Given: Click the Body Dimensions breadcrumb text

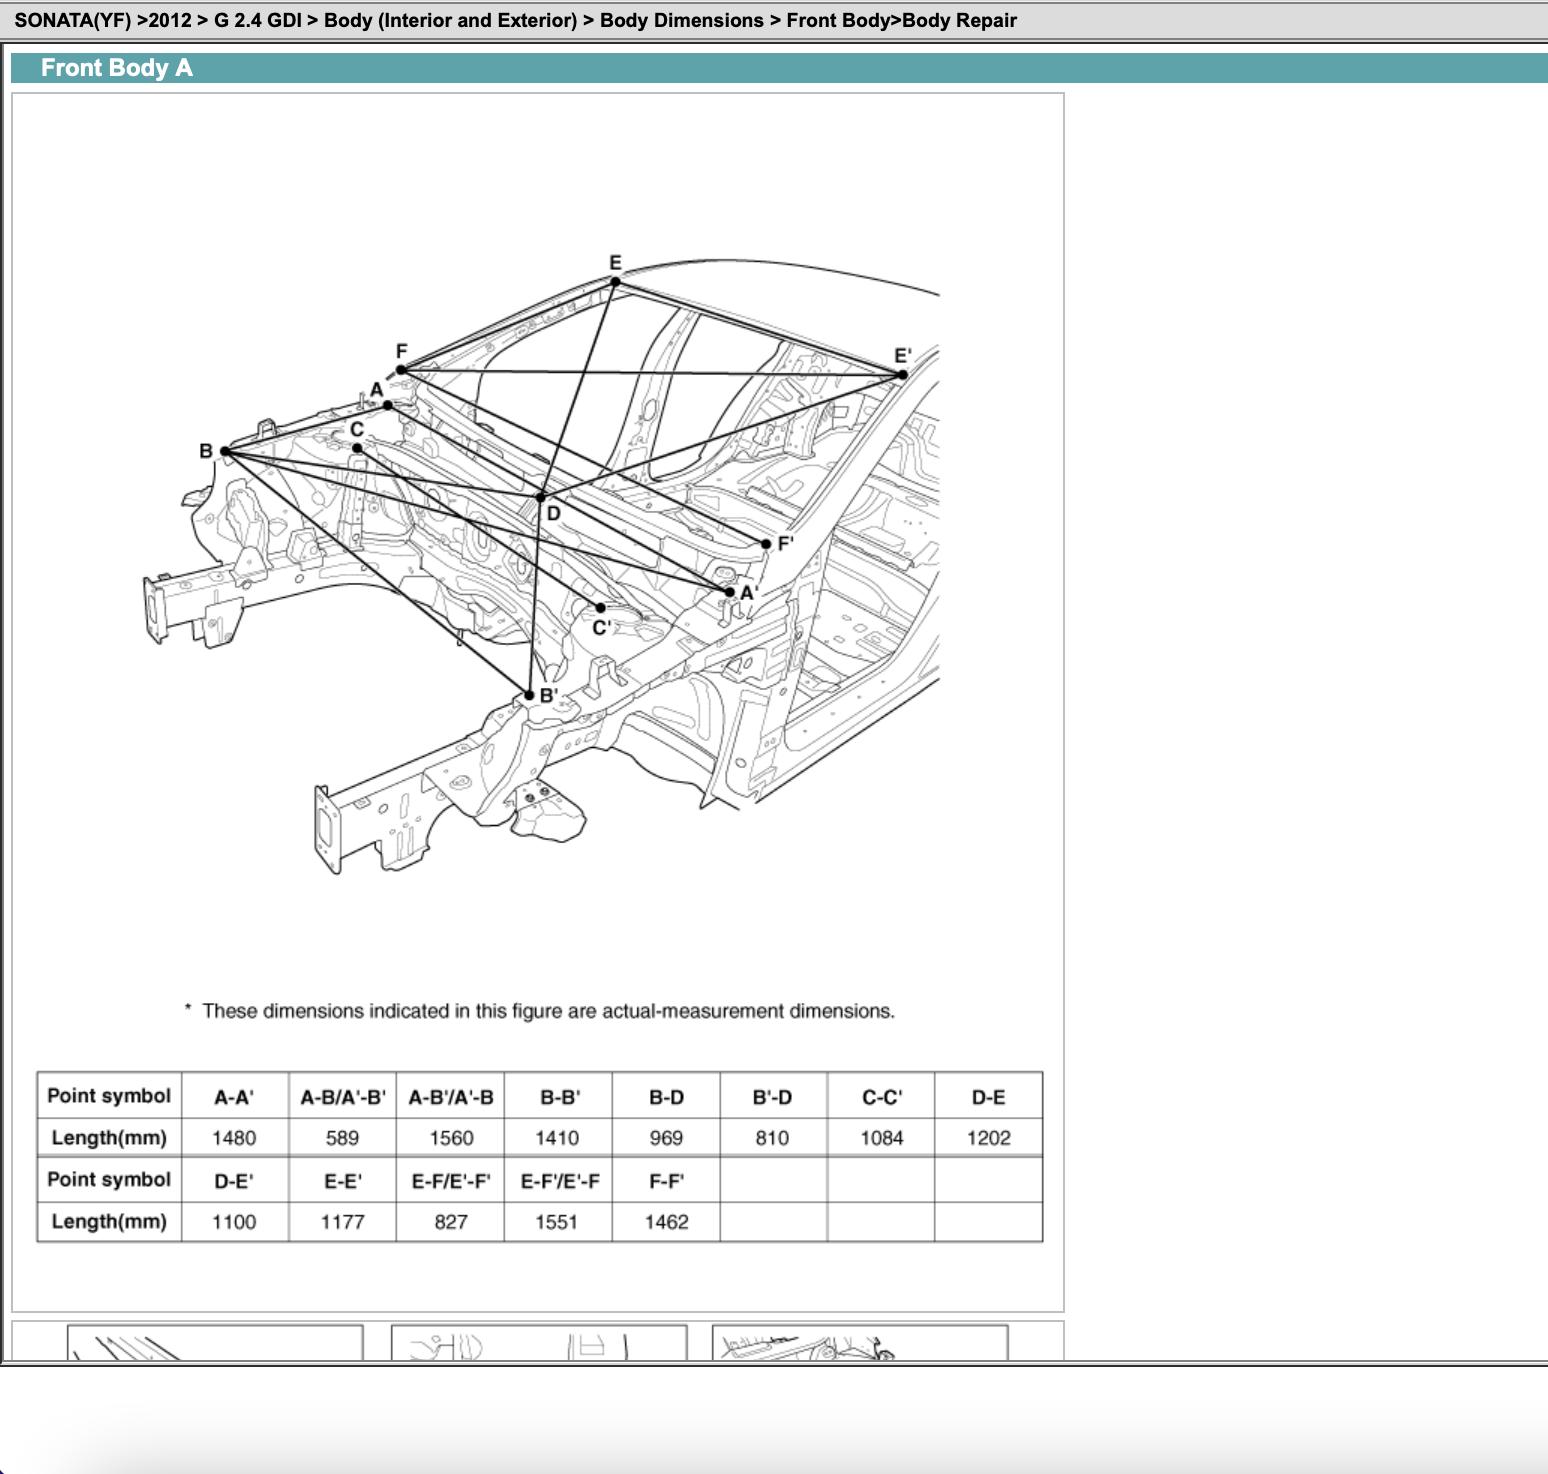Looking at the screenshot, I should 681,20.
